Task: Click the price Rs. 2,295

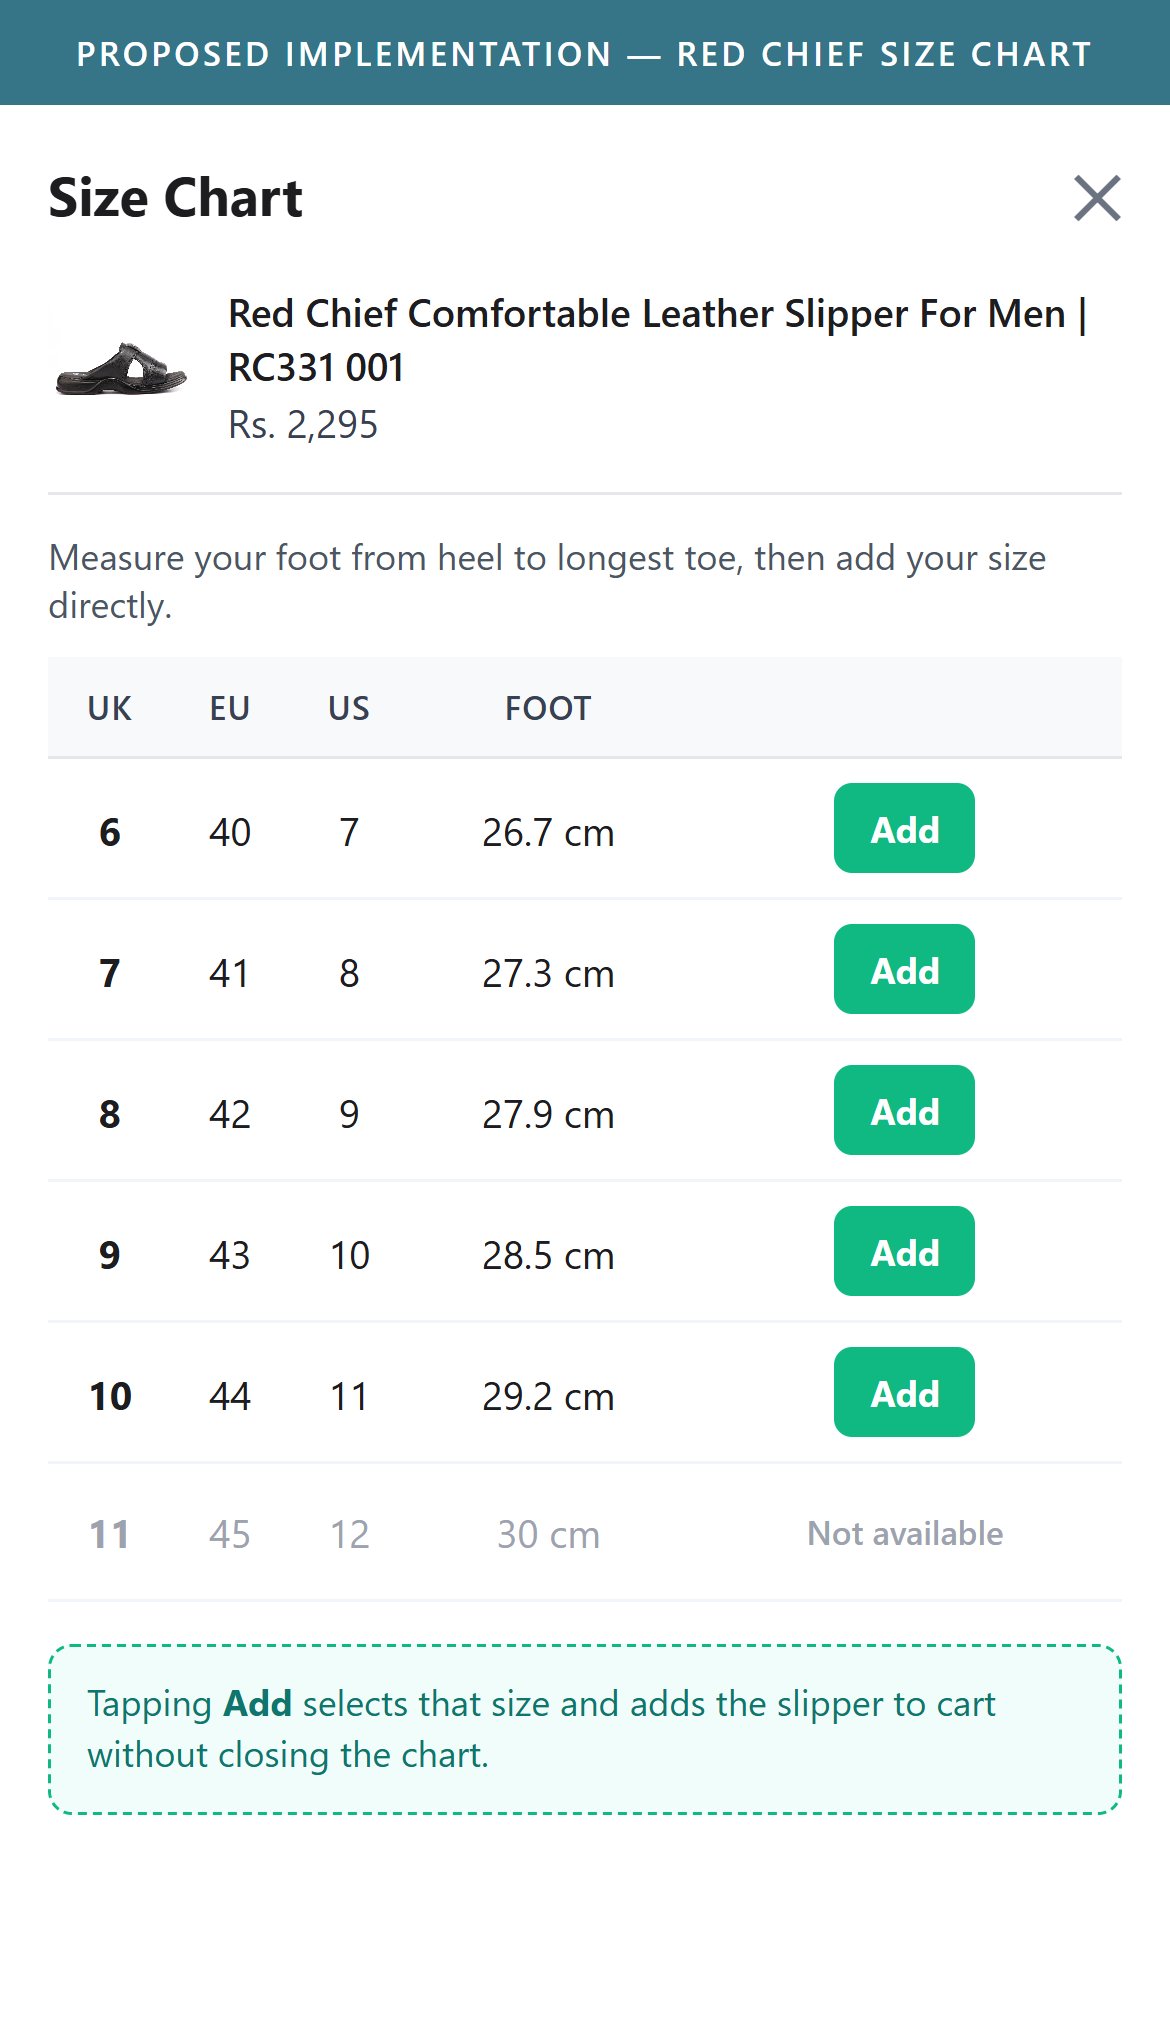Action: [303, 425]
